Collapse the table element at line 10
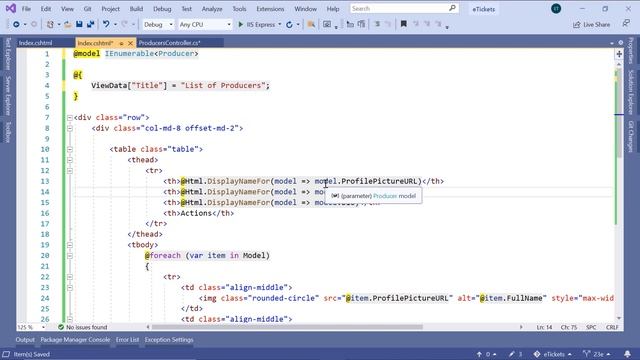Image resolution: width=640 pixels, height=360 pixels. [x=70, y=149]
